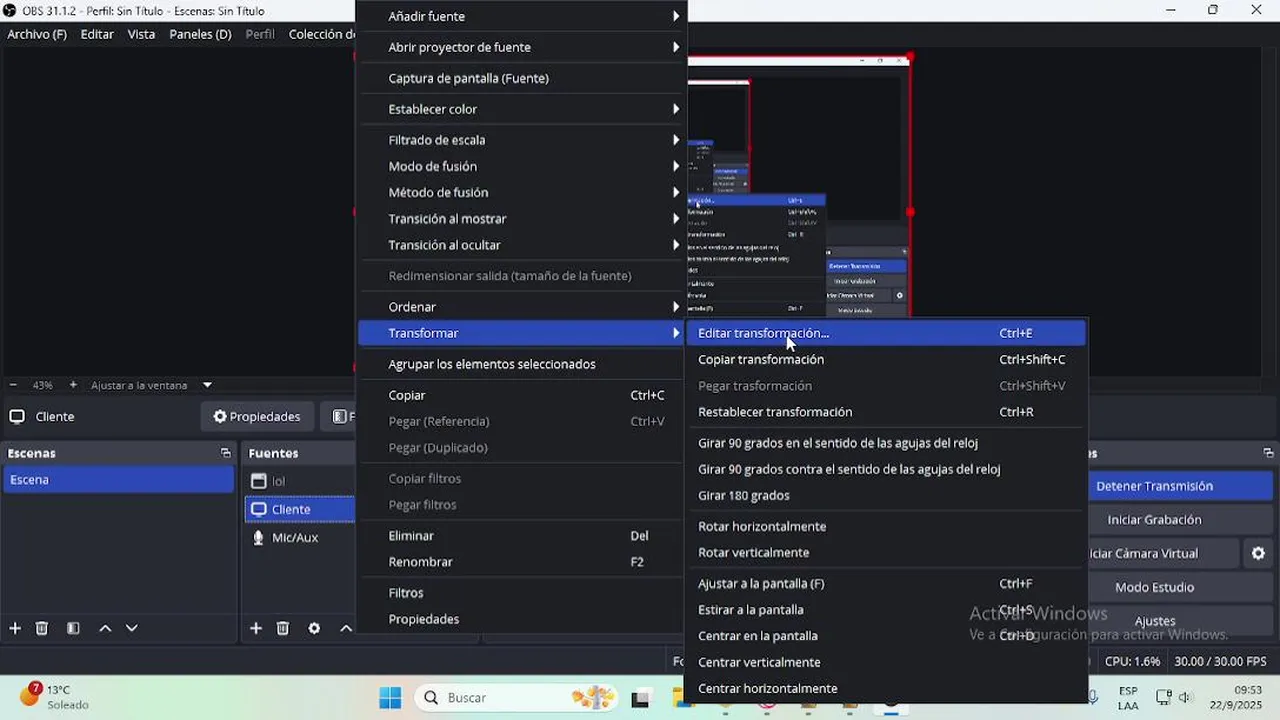Screen dimensions: 1280x720
Task: Choose Rotar verticalmente
Action: (x=886, y=552)
